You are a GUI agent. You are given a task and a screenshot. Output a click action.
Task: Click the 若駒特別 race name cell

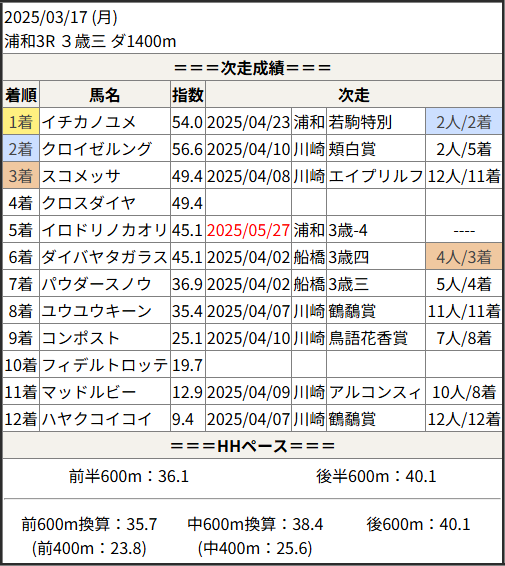[376, 122]
